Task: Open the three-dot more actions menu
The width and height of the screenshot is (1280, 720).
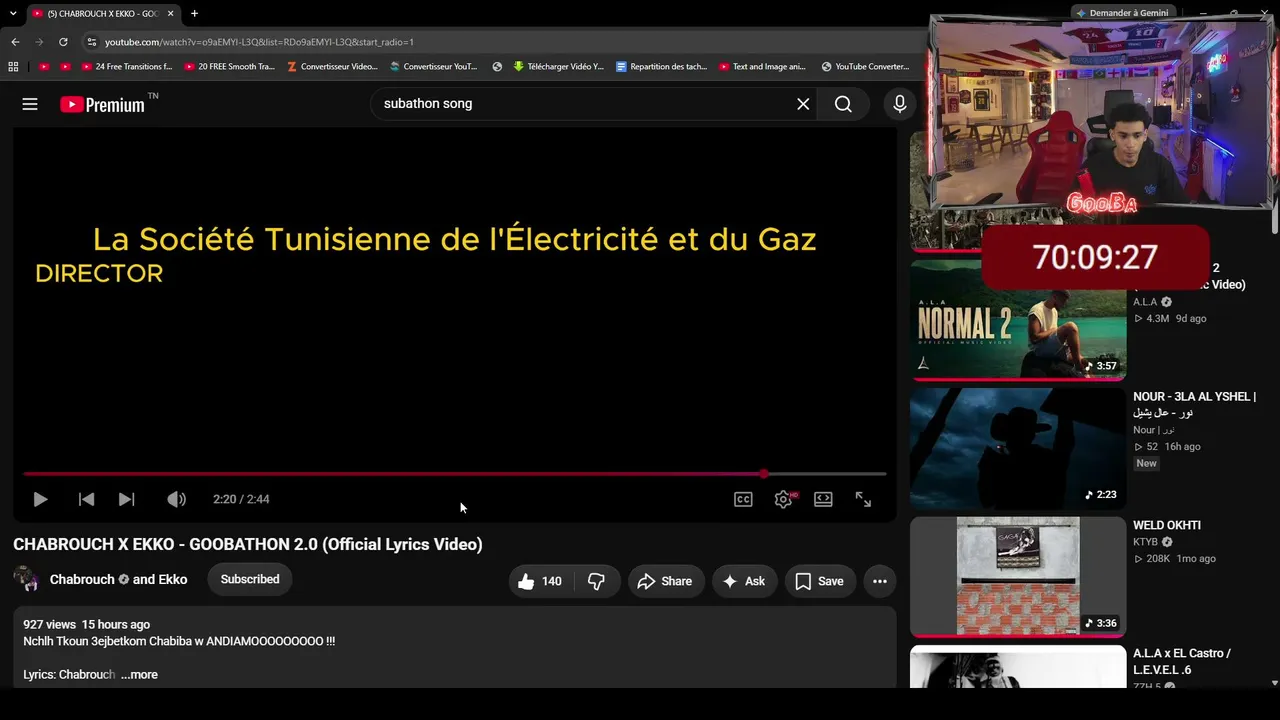Action: (x=880, y=581)
